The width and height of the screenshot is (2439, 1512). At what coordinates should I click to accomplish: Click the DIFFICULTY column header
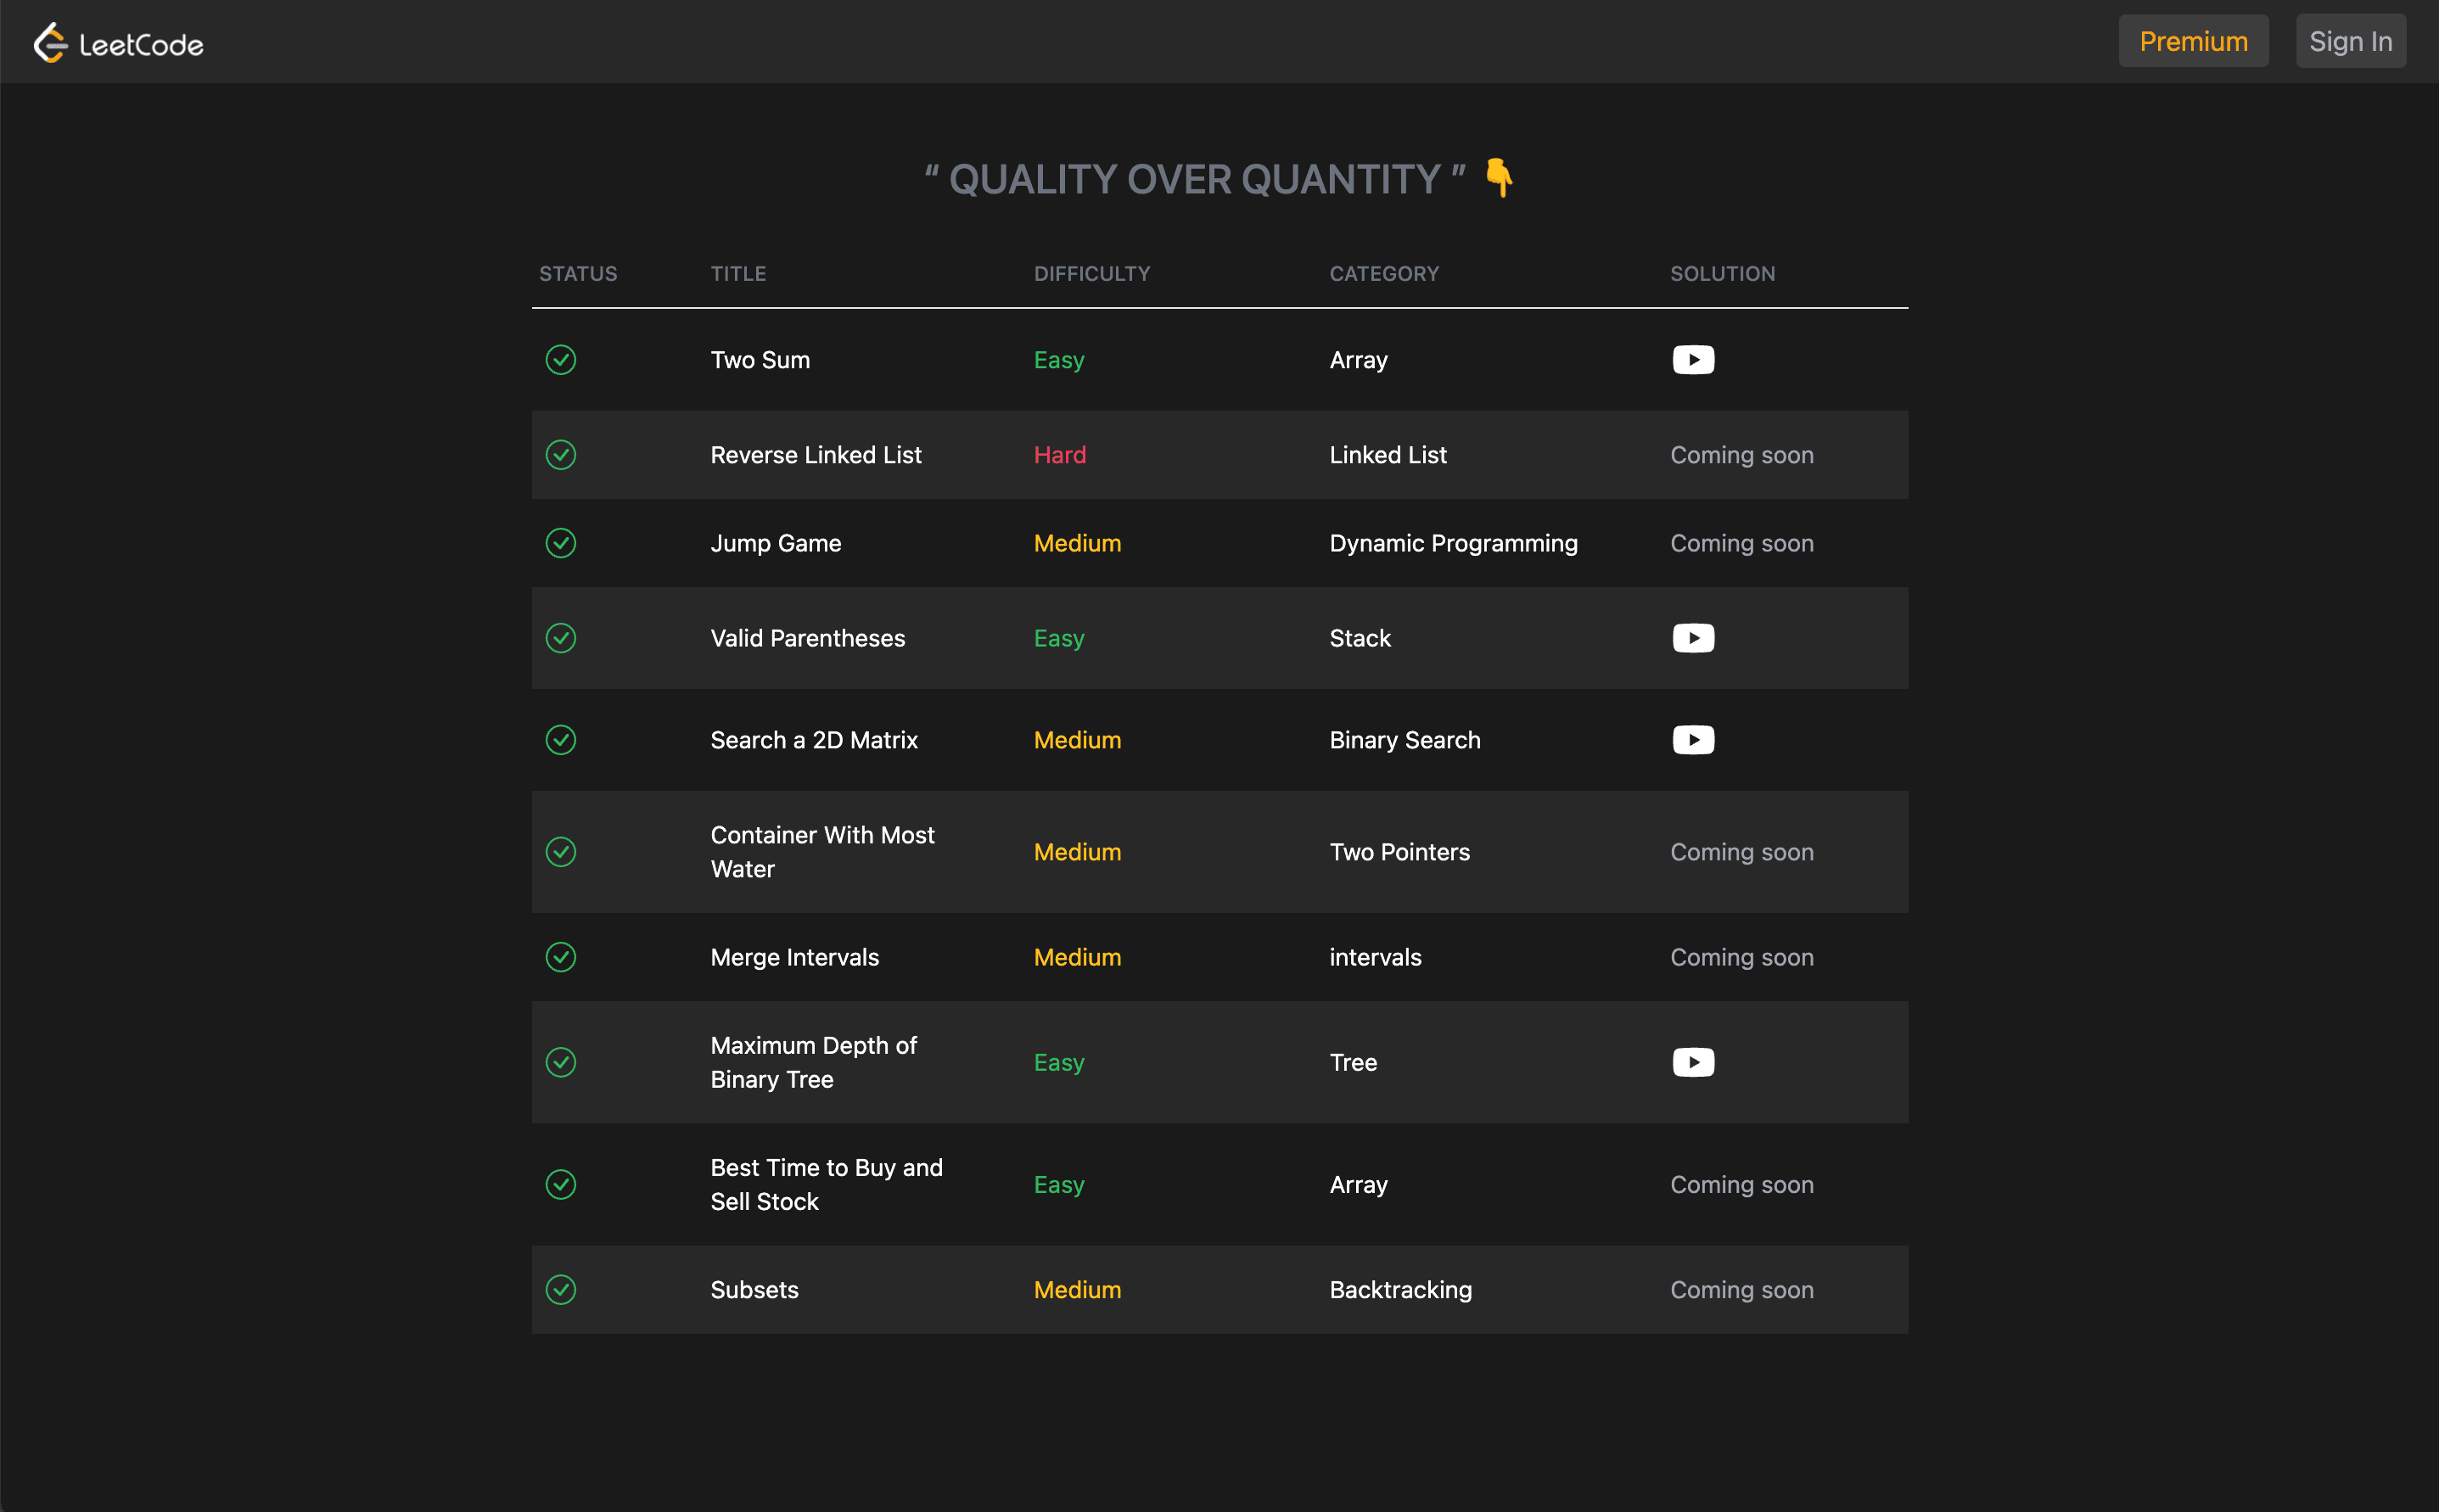(x=1092, y=274)
